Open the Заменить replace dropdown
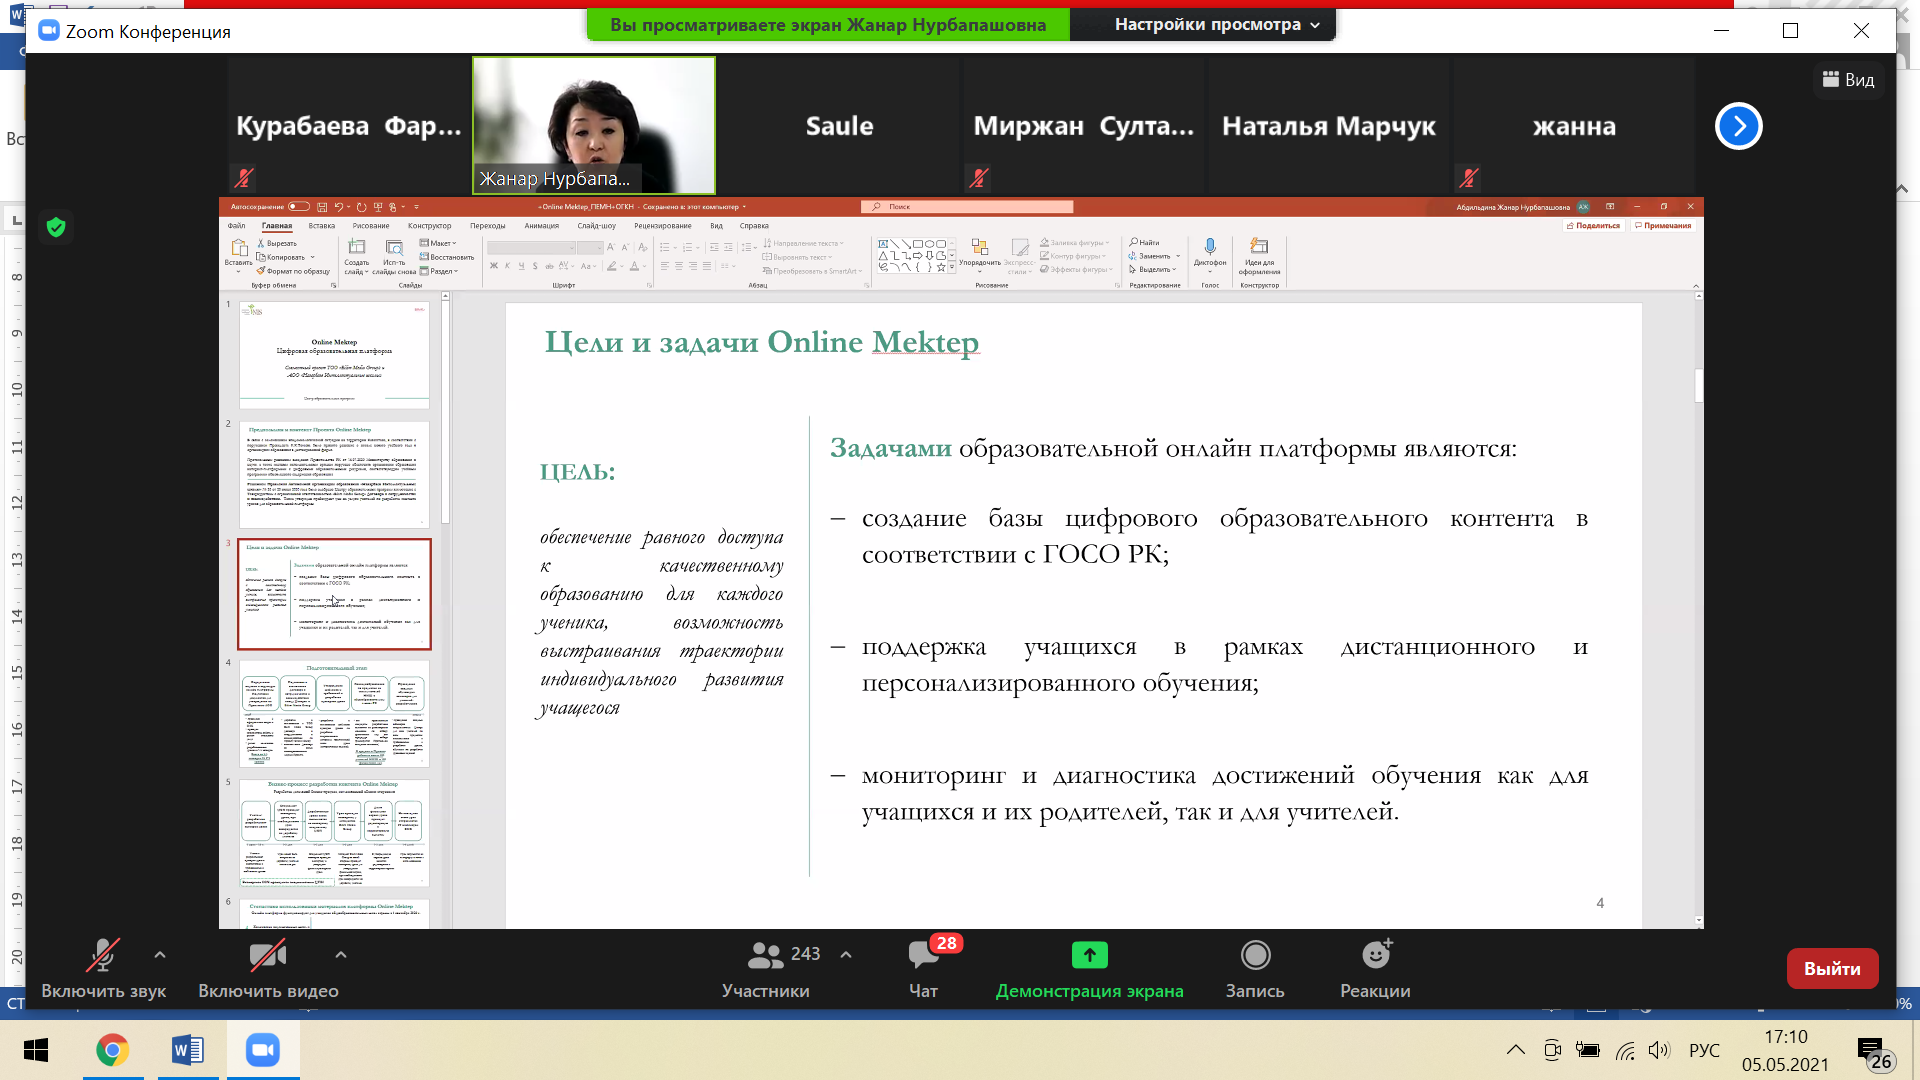This screenshot has width=1920, height=1080. click(1154, 256)
